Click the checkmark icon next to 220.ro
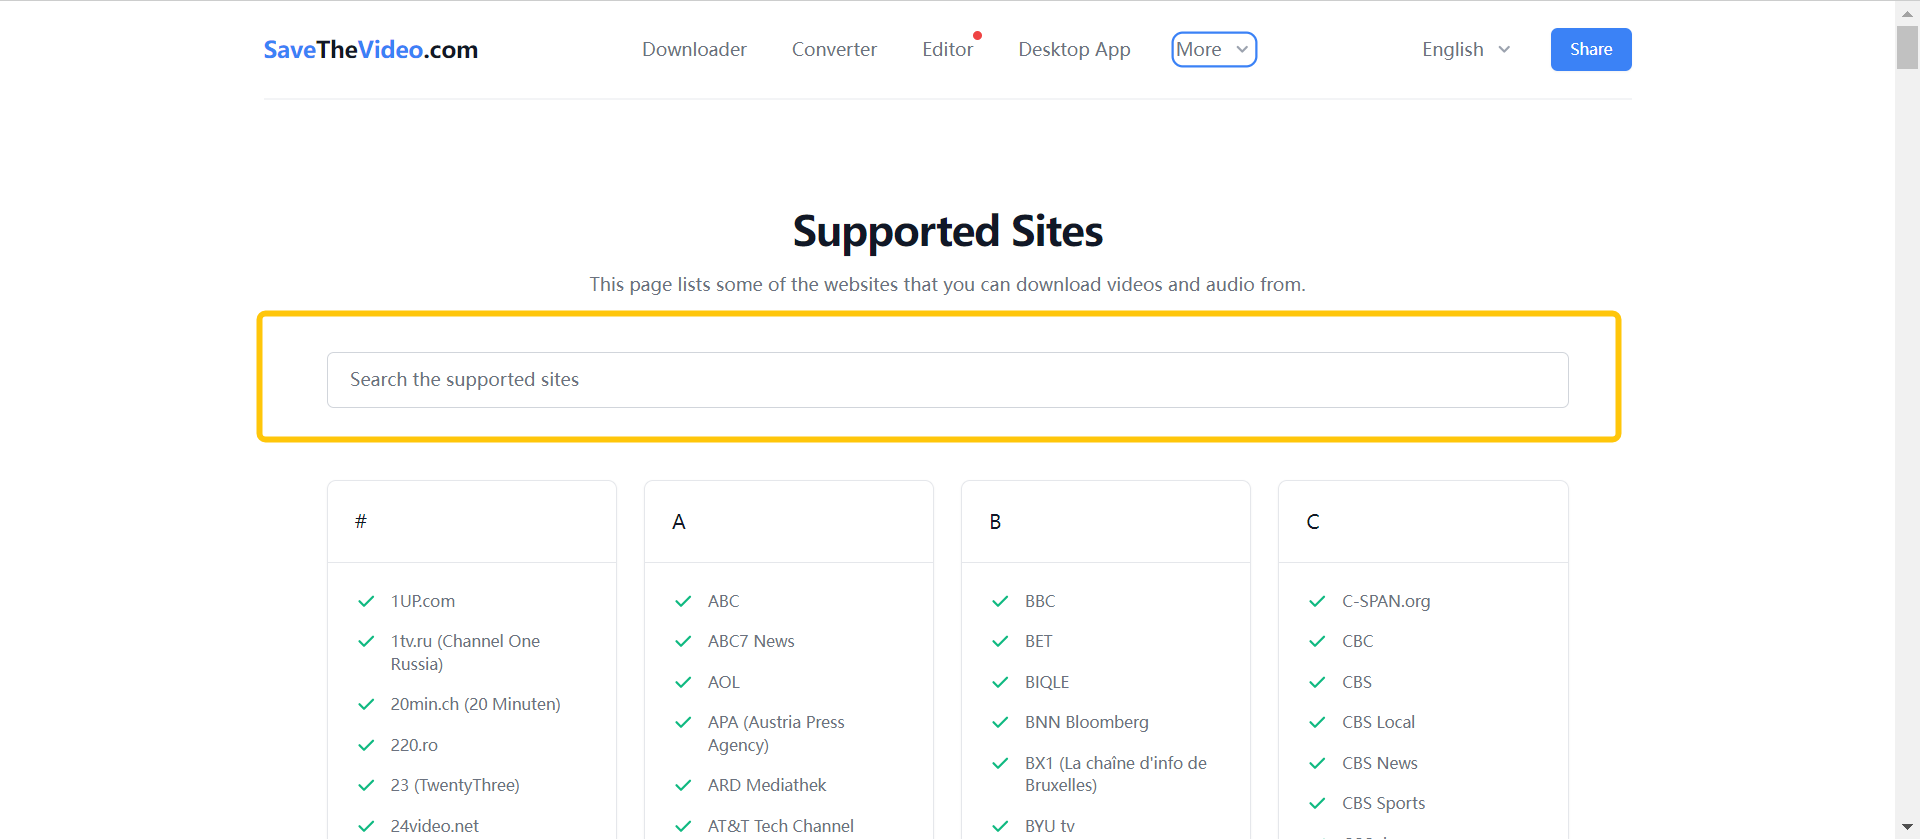 tap(366, 745)
